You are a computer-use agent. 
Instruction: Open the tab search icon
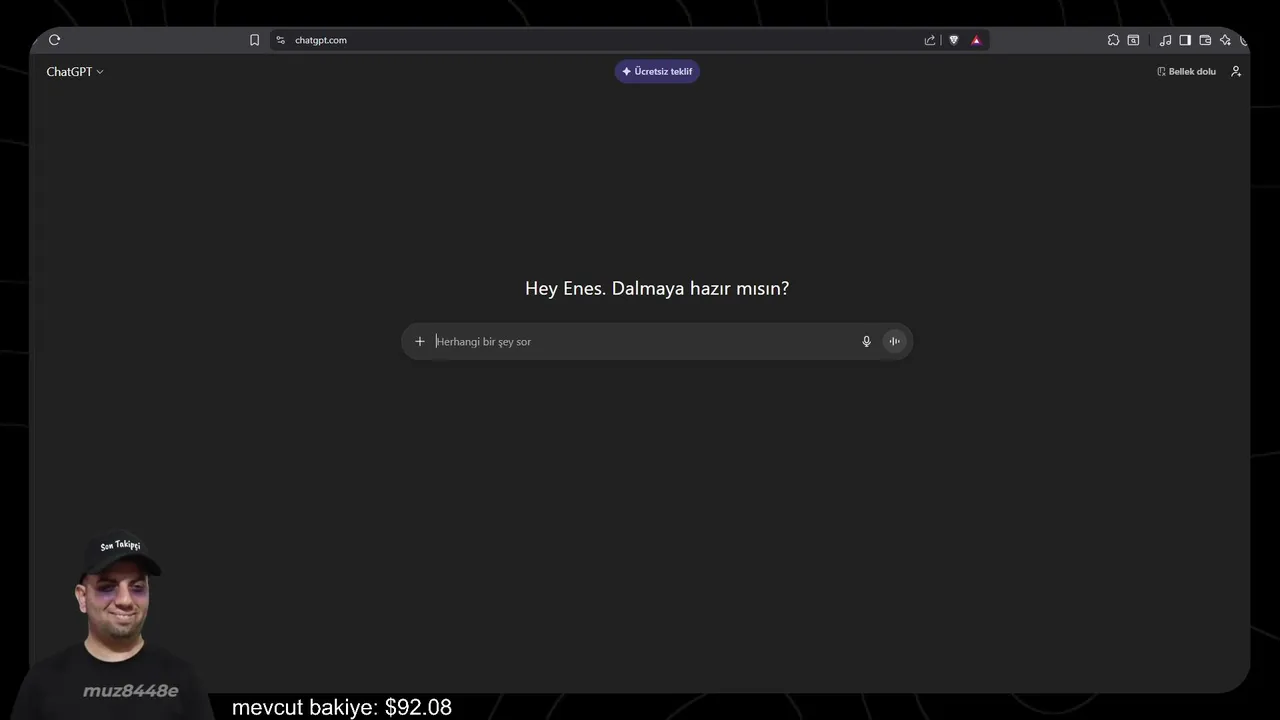[1133, 40]
